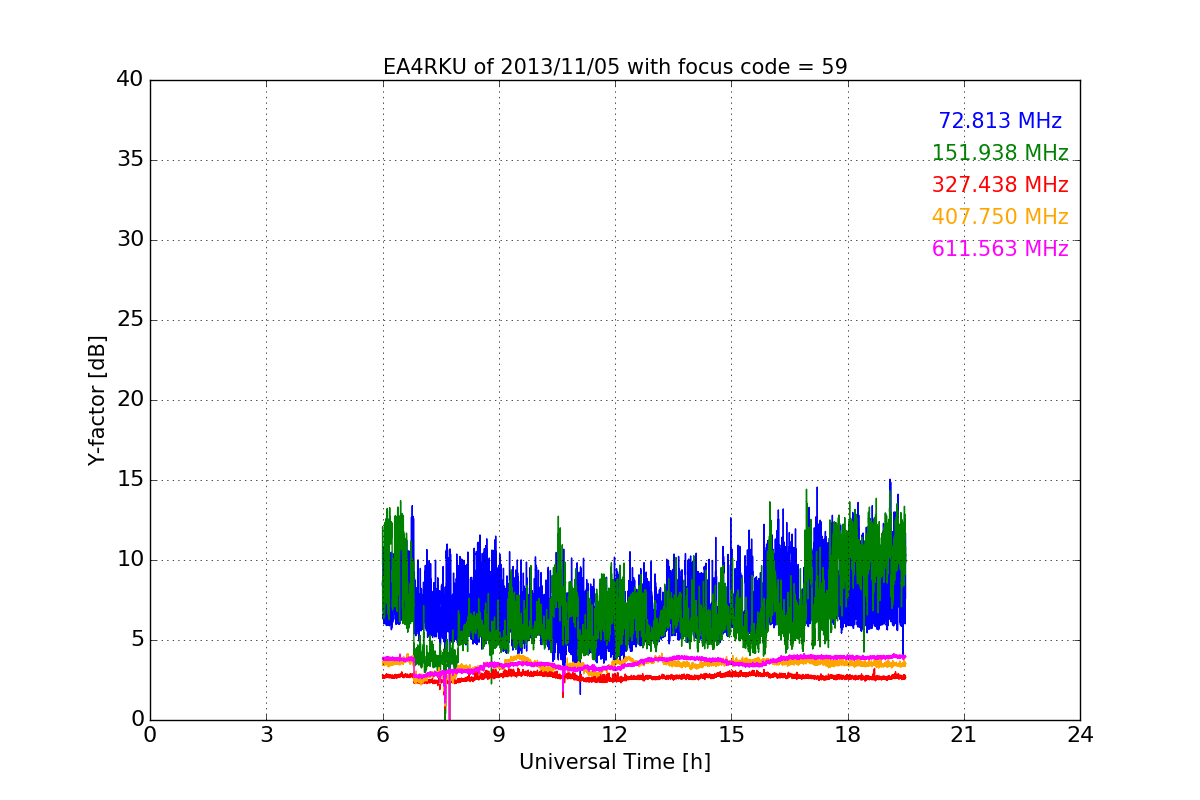Screen dimensions: 1200x800
Task: Click the y-axis tick label 20
Action: click(130, 400)
